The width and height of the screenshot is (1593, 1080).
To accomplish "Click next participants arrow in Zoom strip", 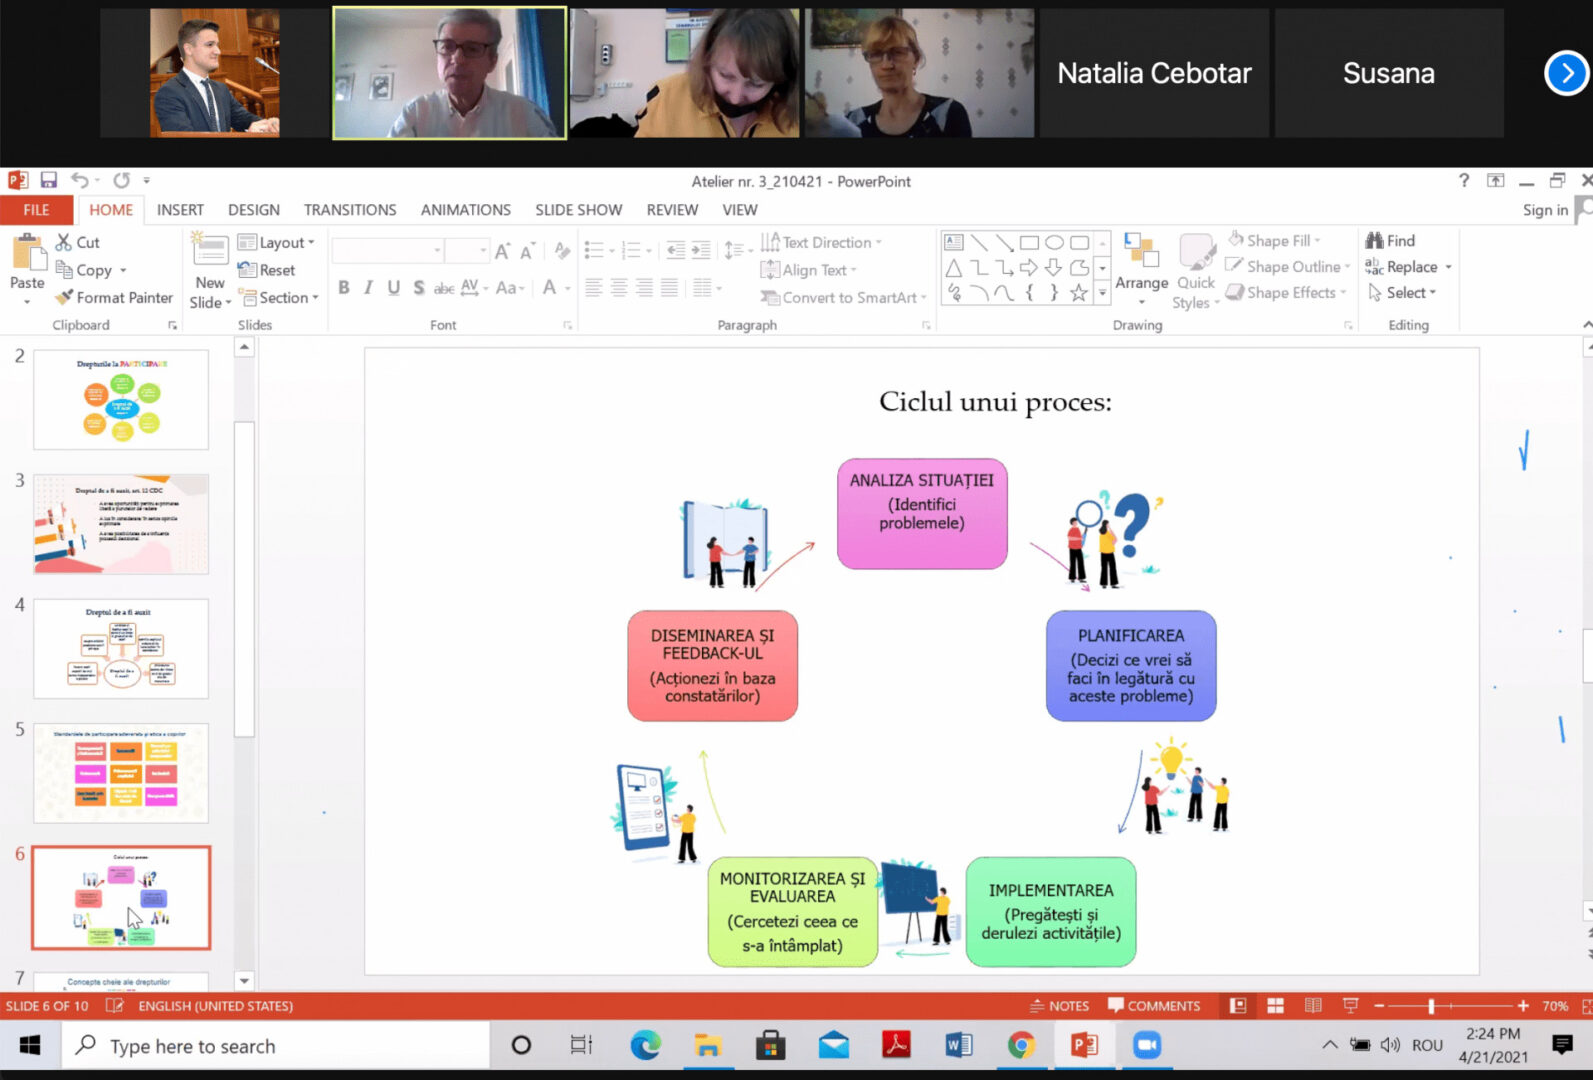I will point(1566,73).
